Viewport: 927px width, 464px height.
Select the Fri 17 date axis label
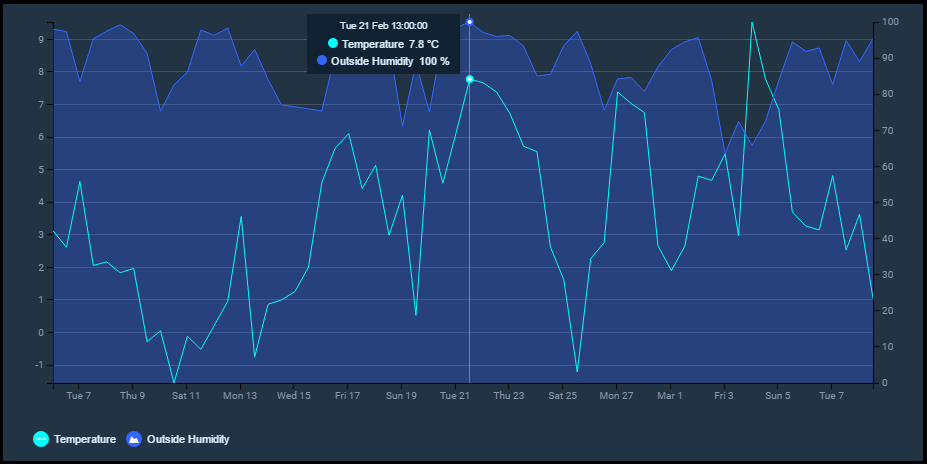[x=347, y=396]
